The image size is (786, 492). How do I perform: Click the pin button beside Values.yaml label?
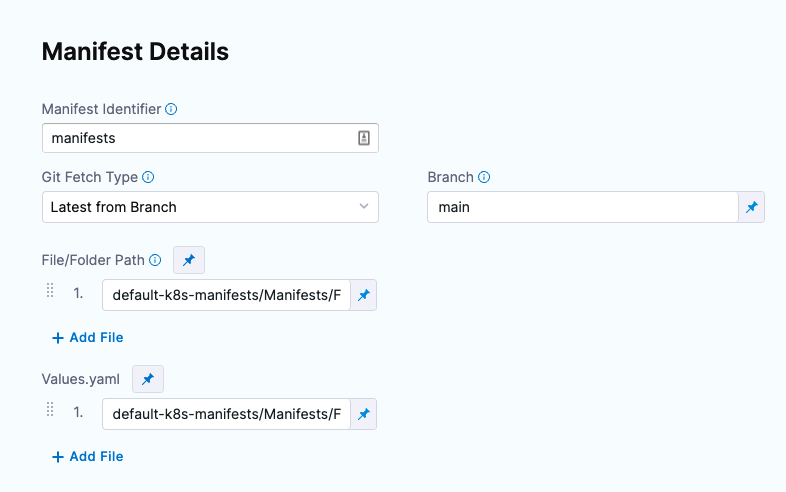tap(148, 379)
